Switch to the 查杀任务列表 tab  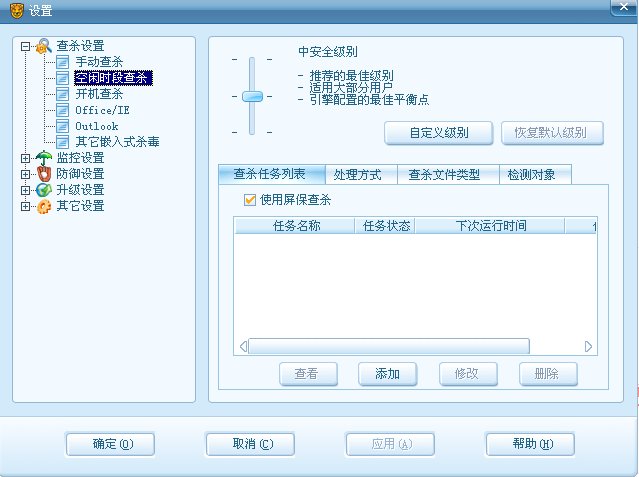(x=272, y=174)
